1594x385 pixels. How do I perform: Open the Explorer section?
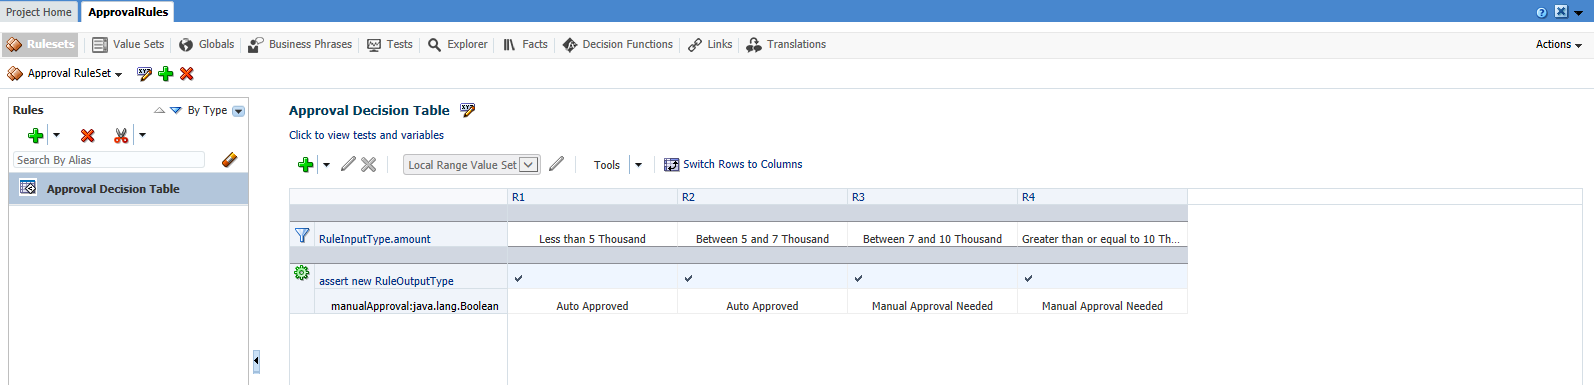click(458, 44)
